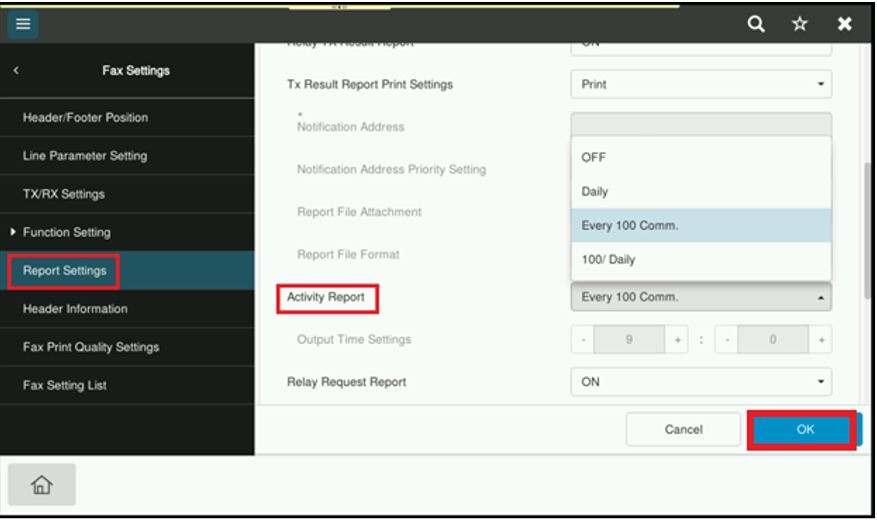The image size is (877, 522).
Task: Click the Notification Address input field
Action: (700, 124)
